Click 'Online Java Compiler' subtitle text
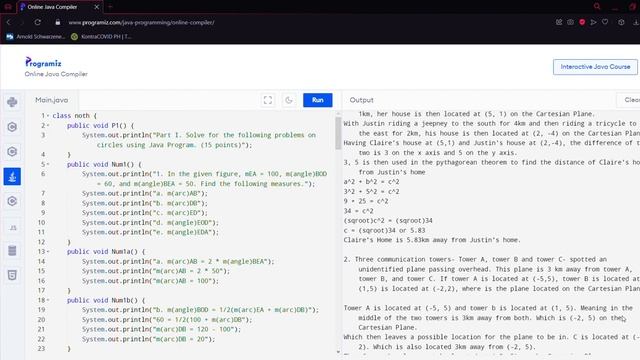640x360 pixels. tap(56, 74)
